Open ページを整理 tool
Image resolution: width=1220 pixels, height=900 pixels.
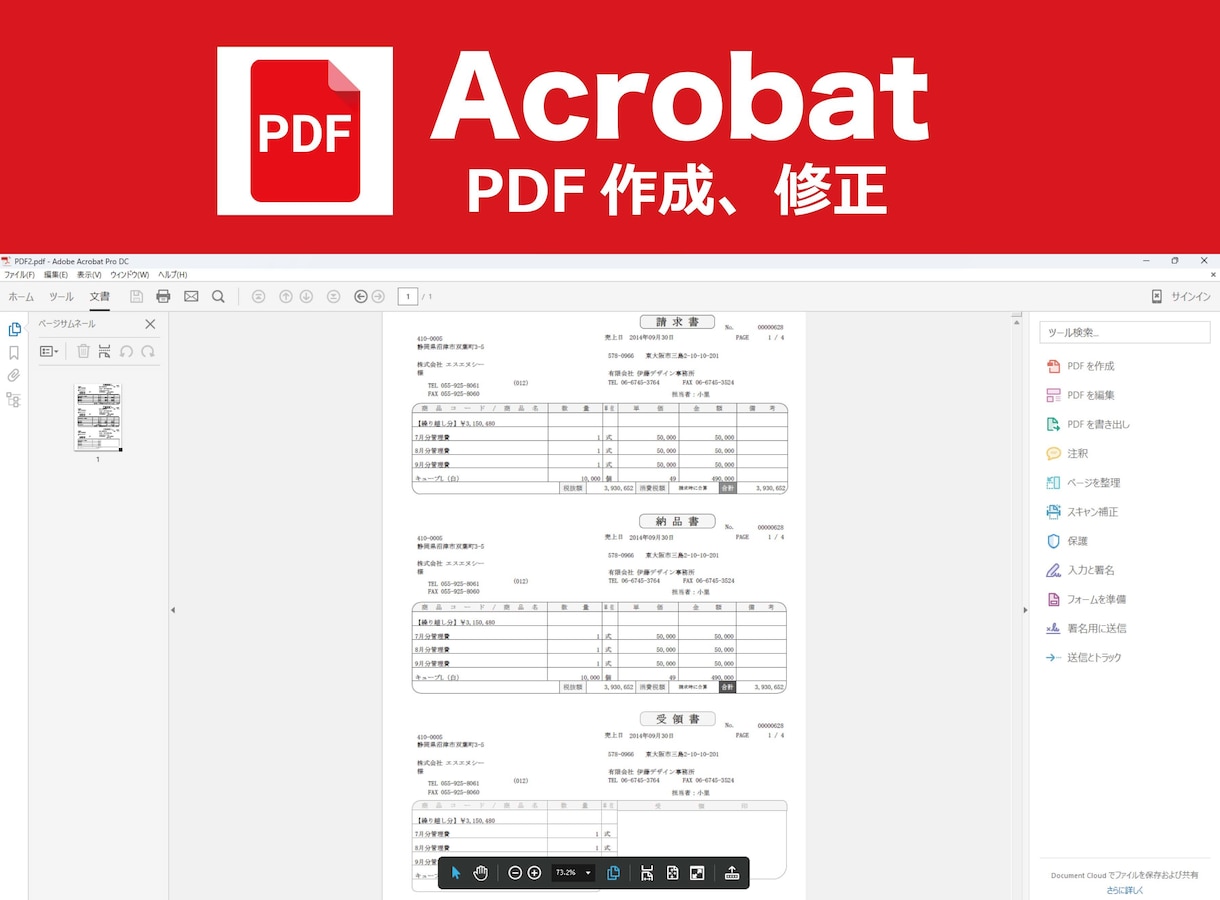point(1083,482)
